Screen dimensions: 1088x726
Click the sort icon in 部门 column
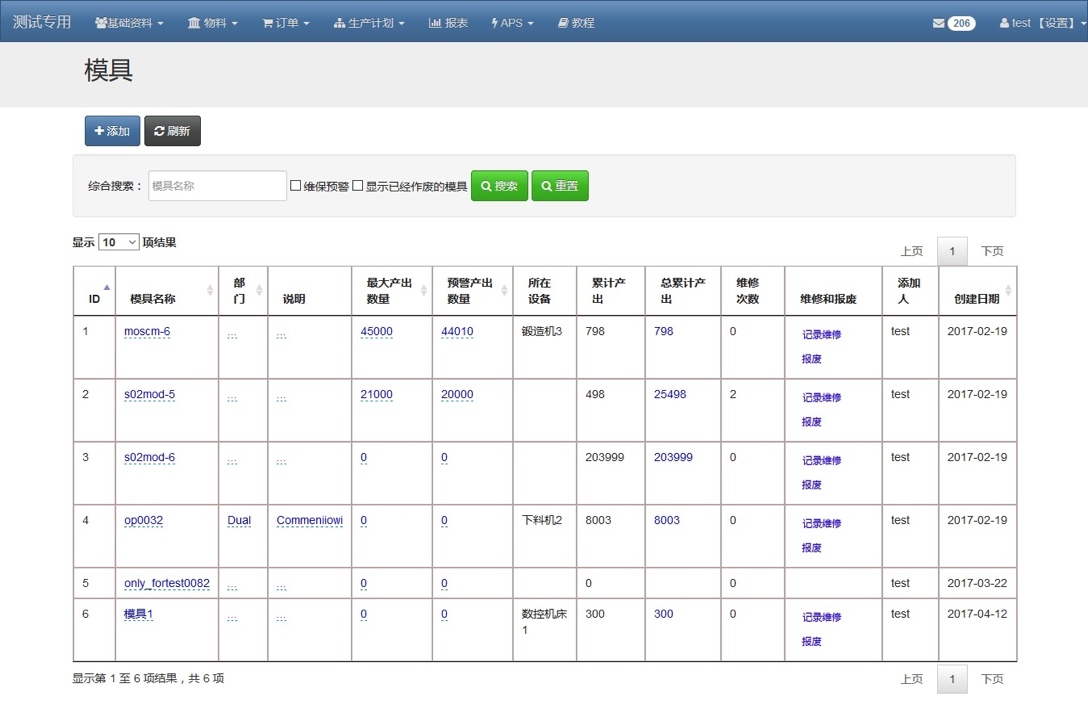pyautogui.click(x=260, y=291)
